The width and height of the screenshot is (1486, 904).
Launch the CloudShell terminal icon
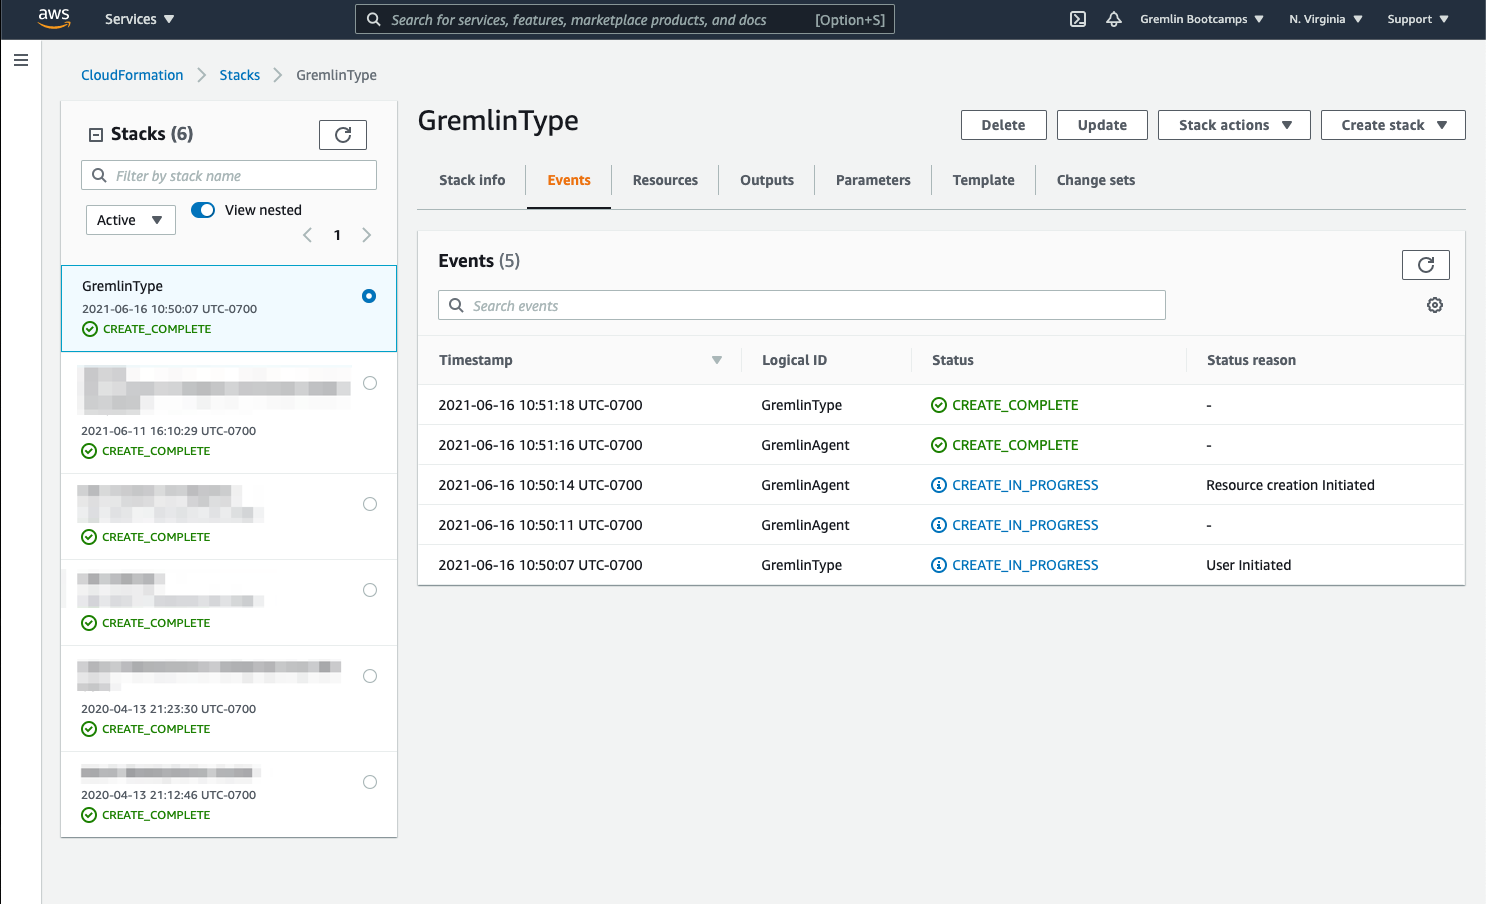pyautogui.click(x=1078, y=19)
